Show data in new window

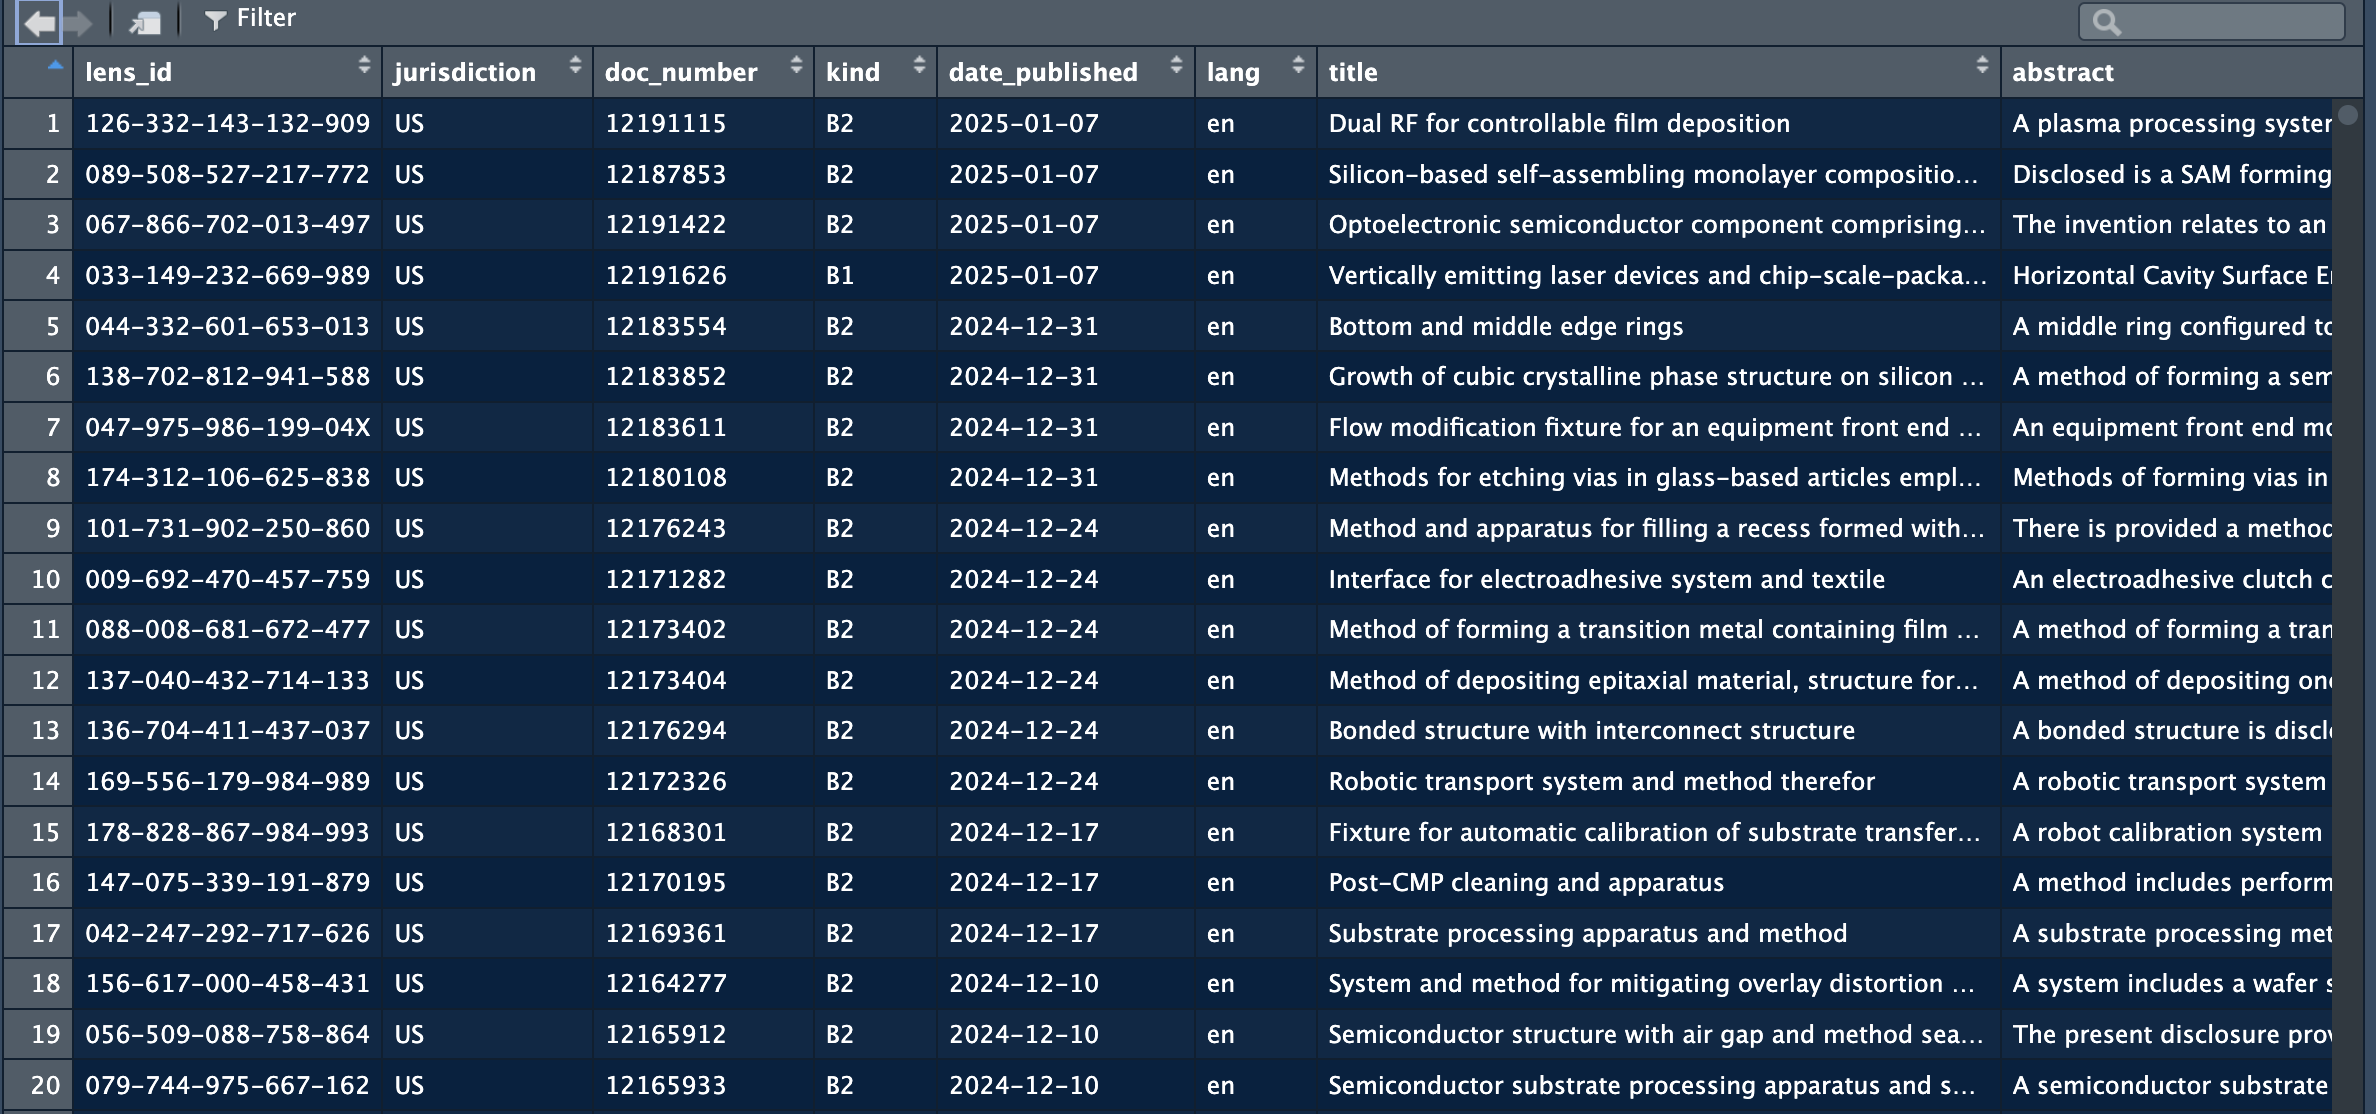[x=145, y=22]
